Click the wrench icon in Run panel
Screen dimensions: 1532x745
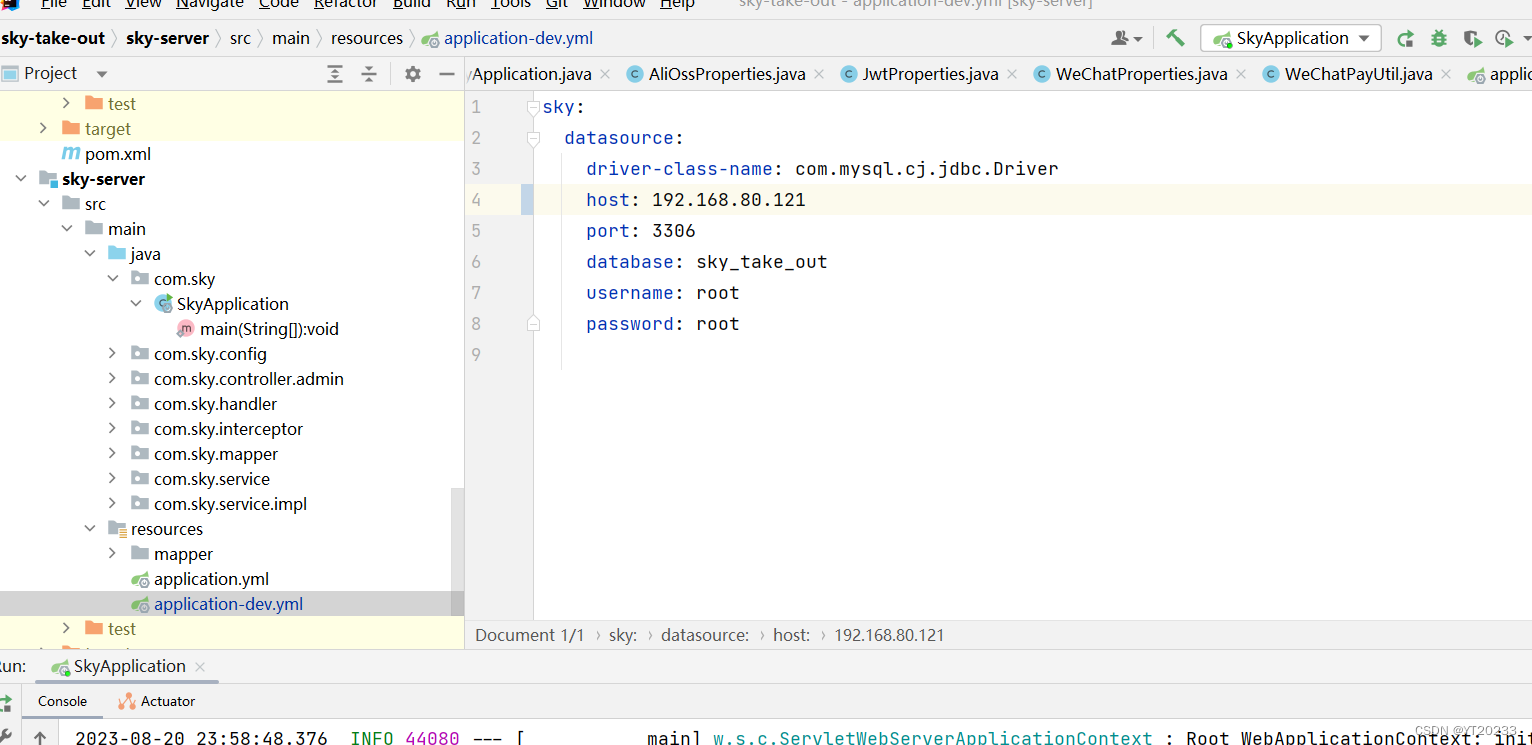(5, 736)
